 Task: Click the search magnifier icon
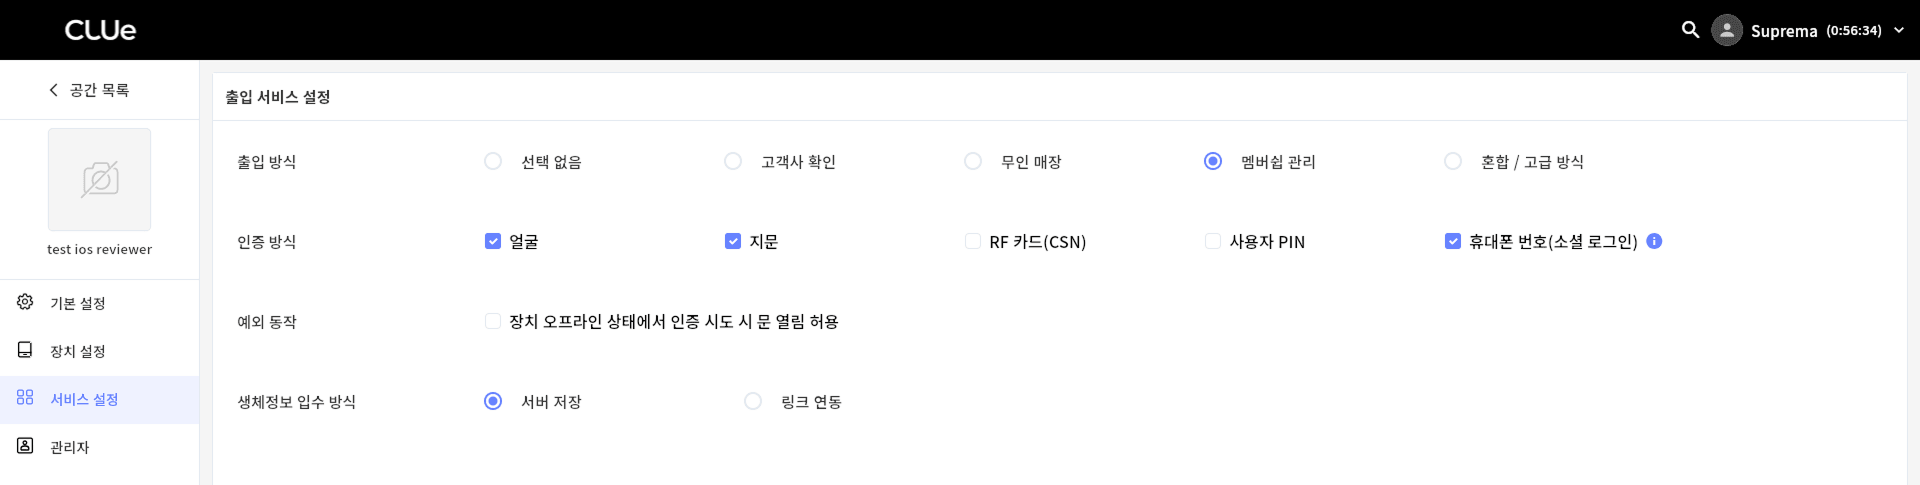tap(1690, 30)
